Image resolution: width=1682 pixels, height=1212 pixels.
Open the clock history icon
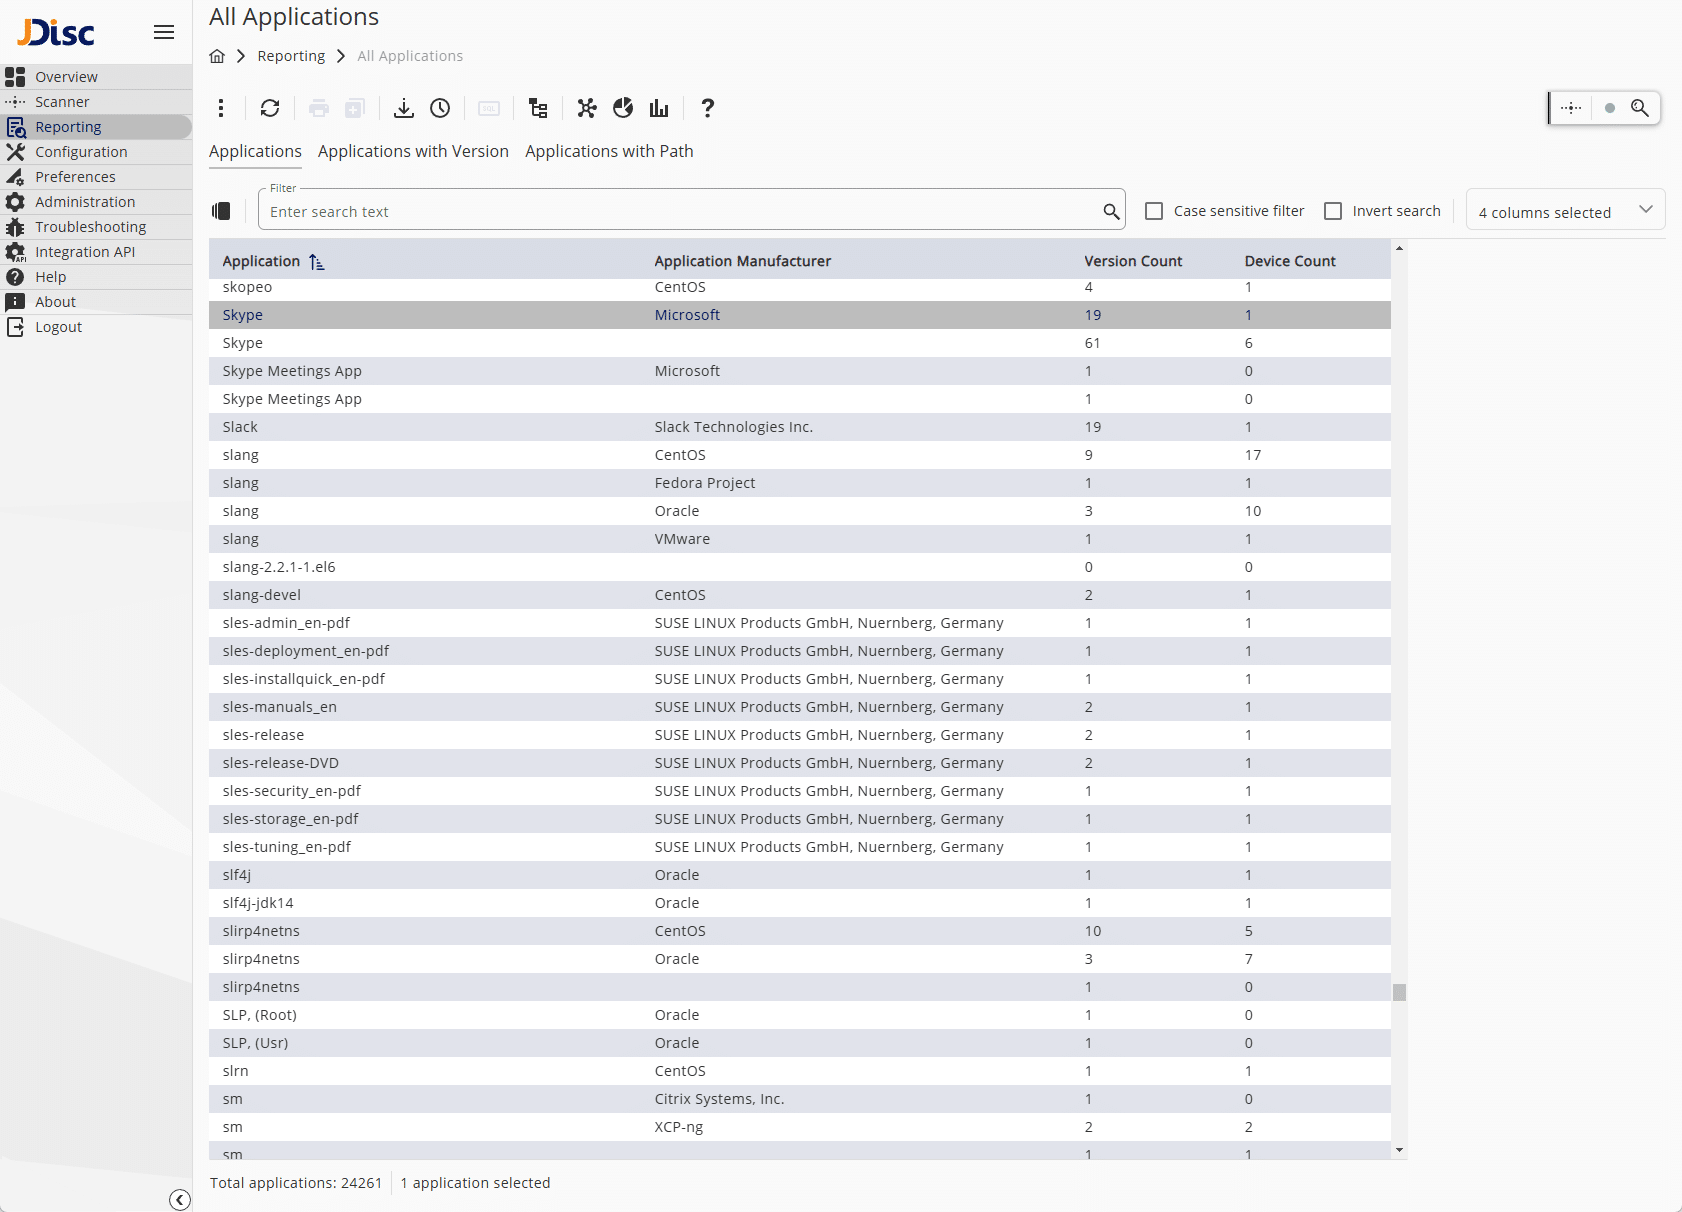click(440, 108)
